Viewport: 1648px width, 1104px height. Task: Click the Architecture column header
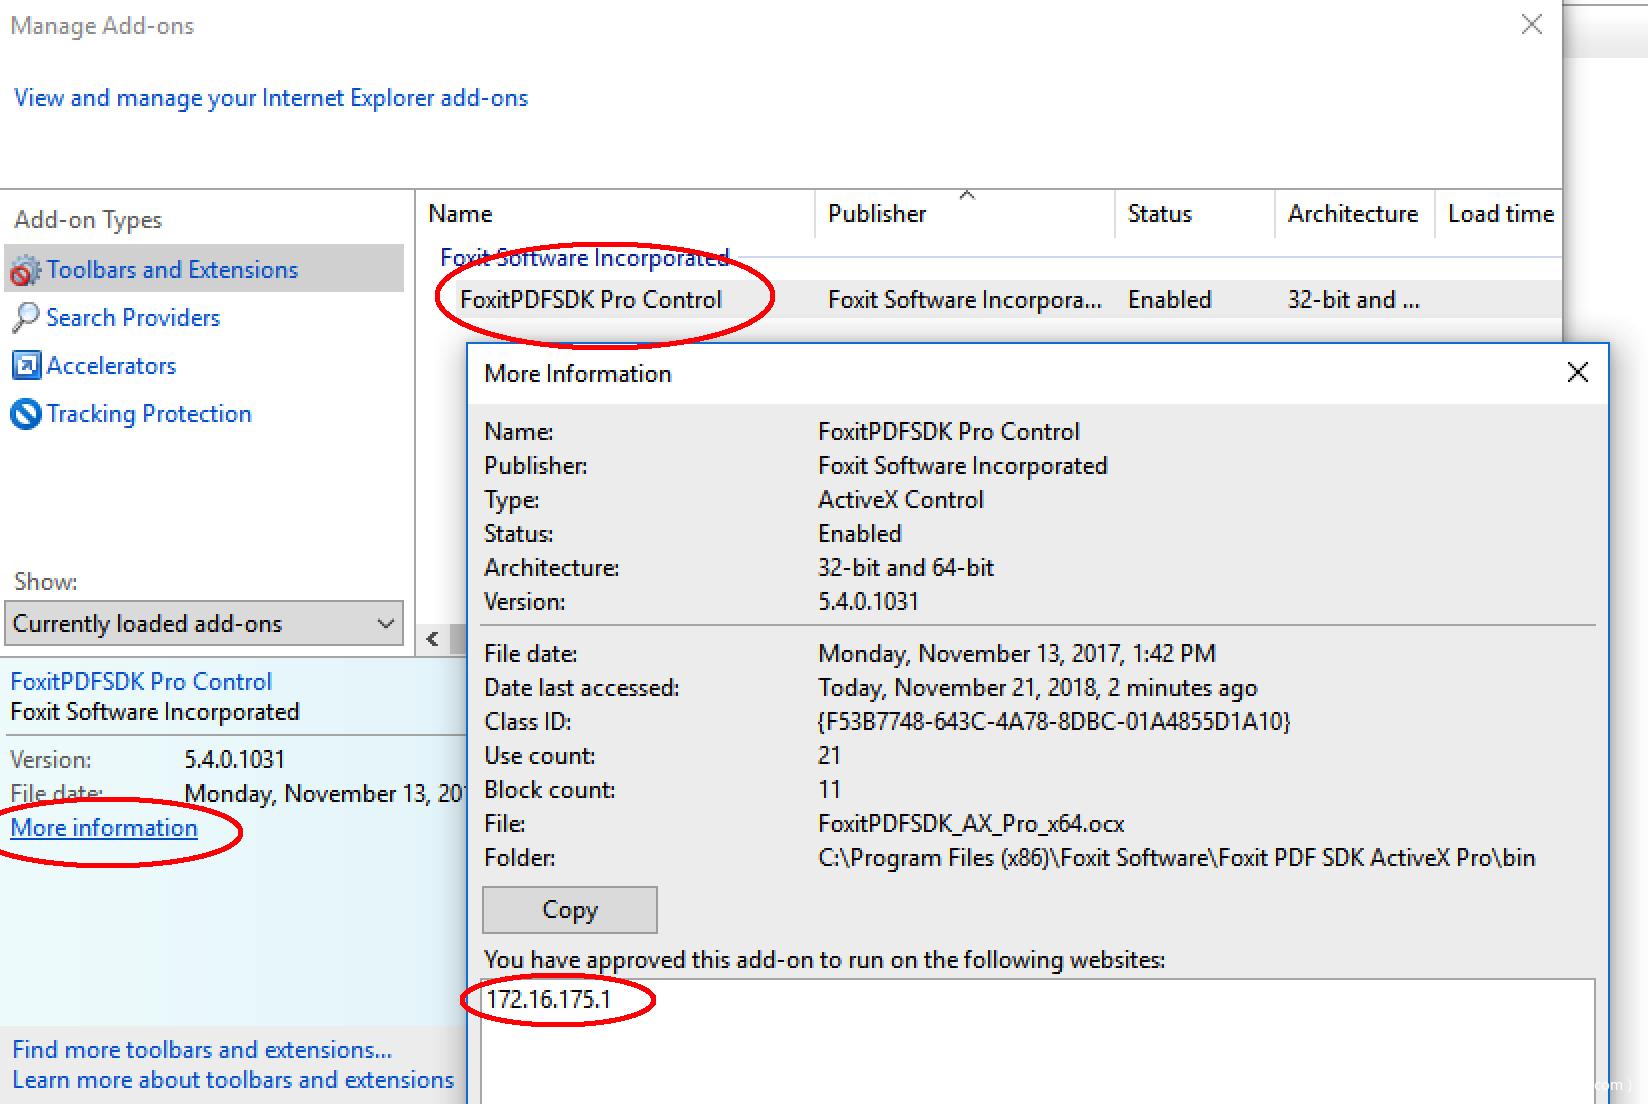click(1352, 214)
